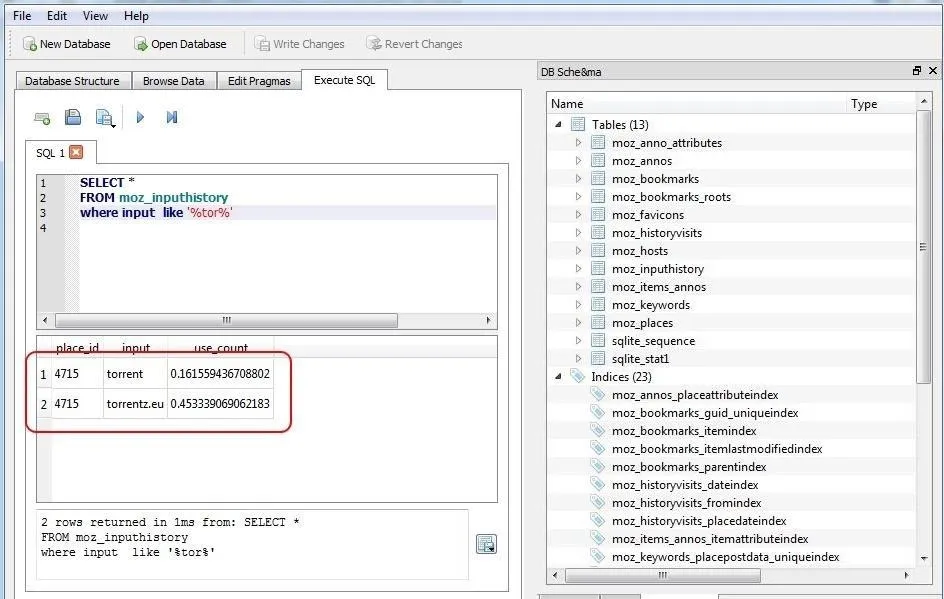Click the moz_items_annos_itemattributeindex index icon

pos(597,538)
